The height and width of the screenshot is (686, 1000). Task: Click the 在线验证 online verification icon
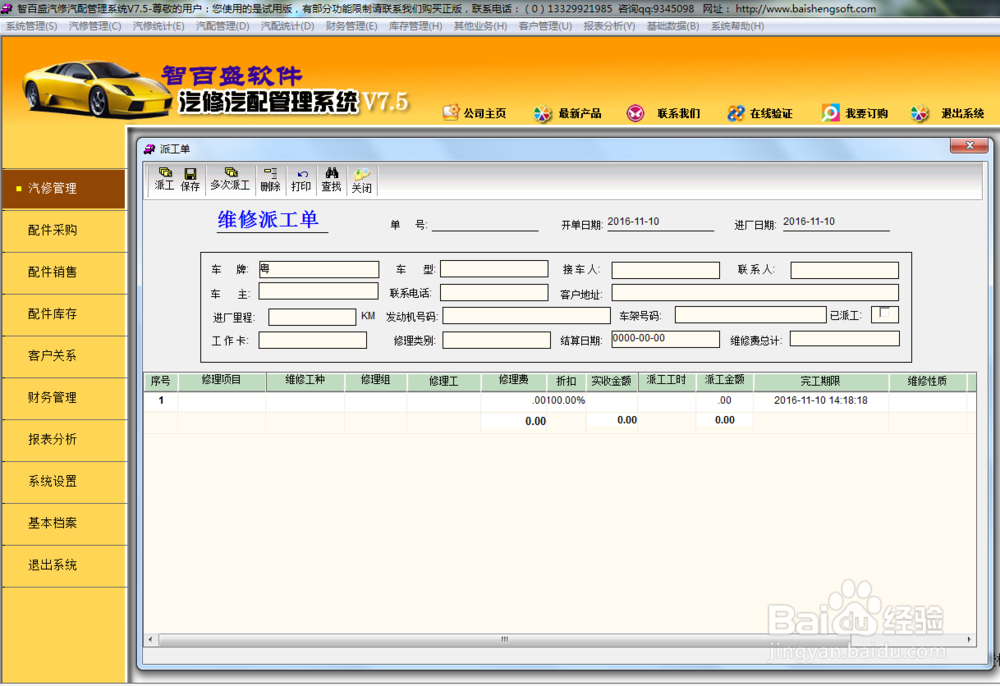tap(736, 113)
